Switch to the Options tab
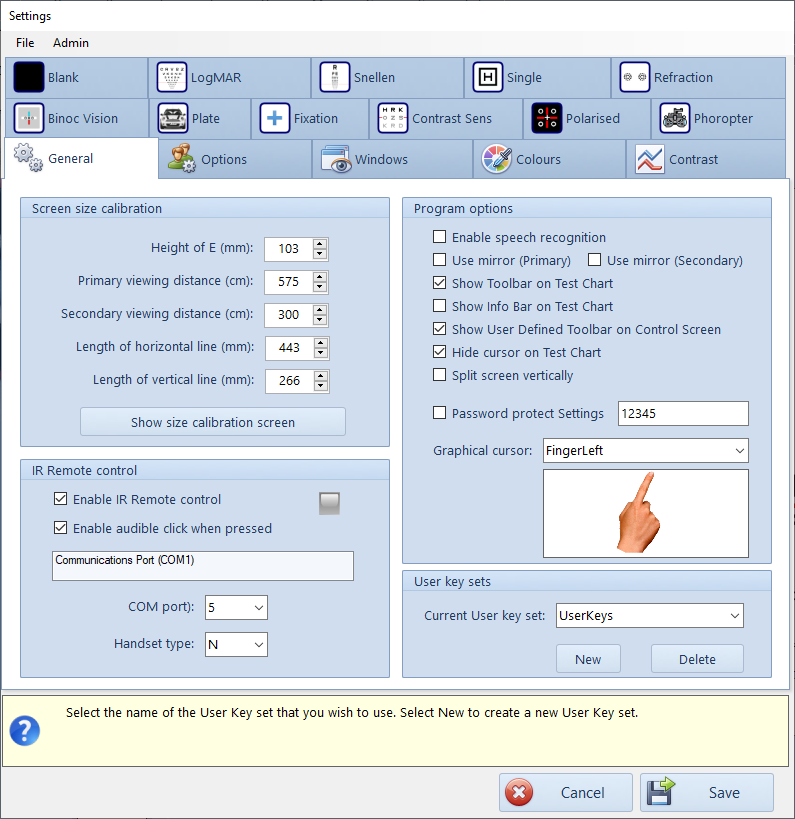 click(x=223, y=160)
